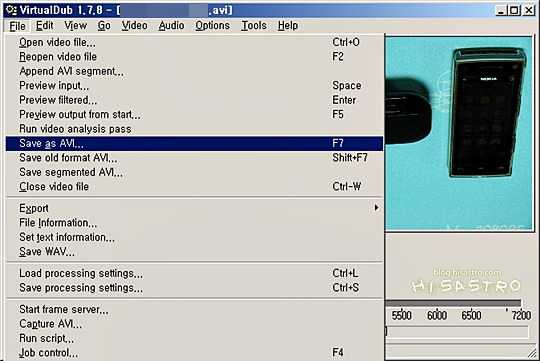Open the Edit menu
Image resolution: width=540 pixels, height=361 pixels.
tap(45, 26)
